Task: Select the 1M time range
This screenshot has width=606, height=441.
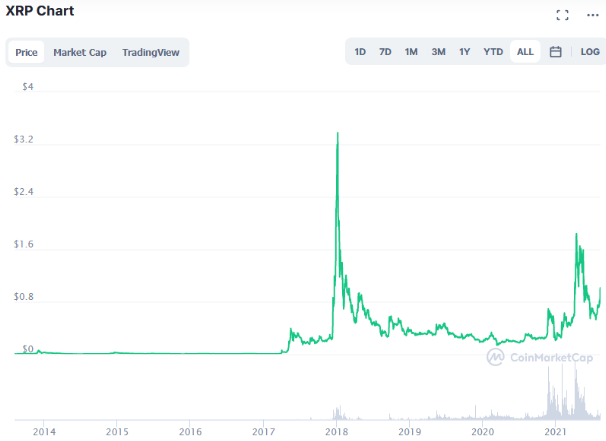Action: point(411,52)
